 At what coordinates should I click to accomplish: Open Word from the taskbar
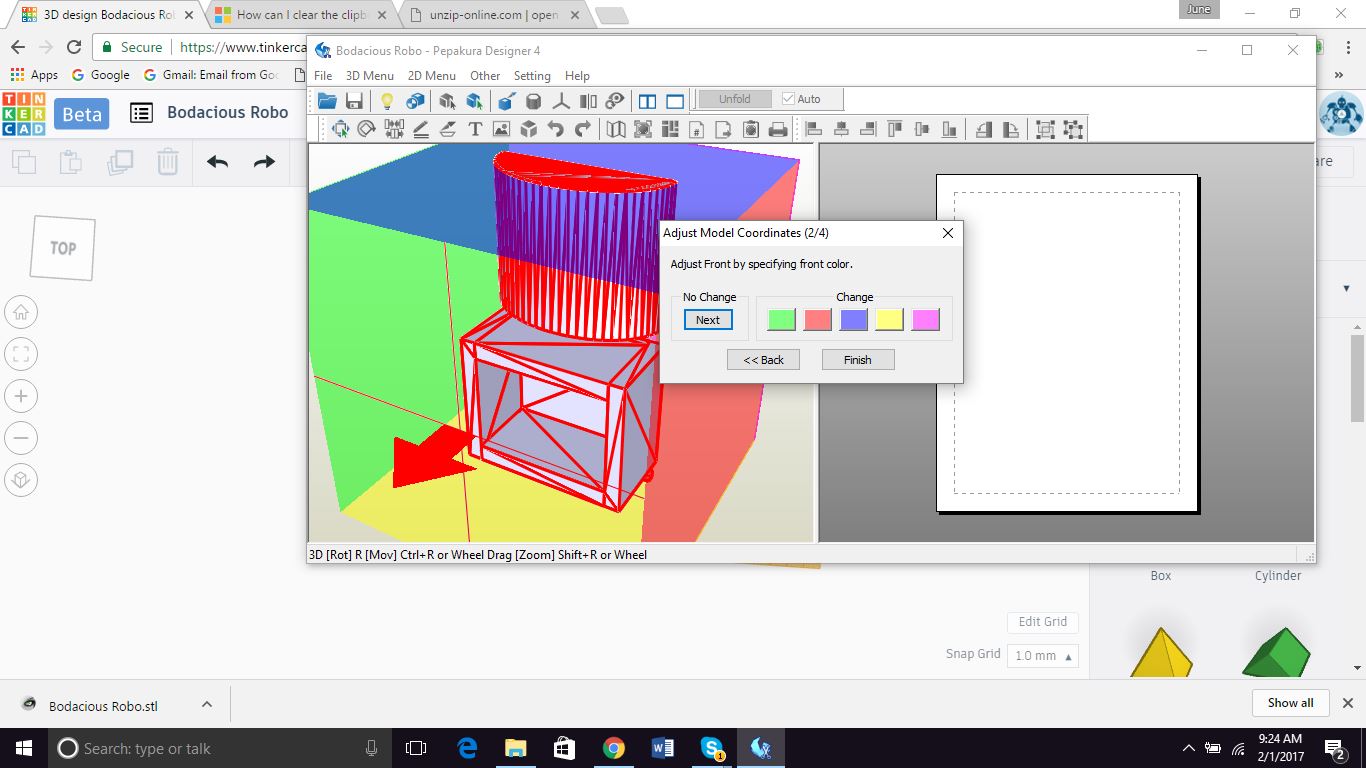tap(663, 748)
